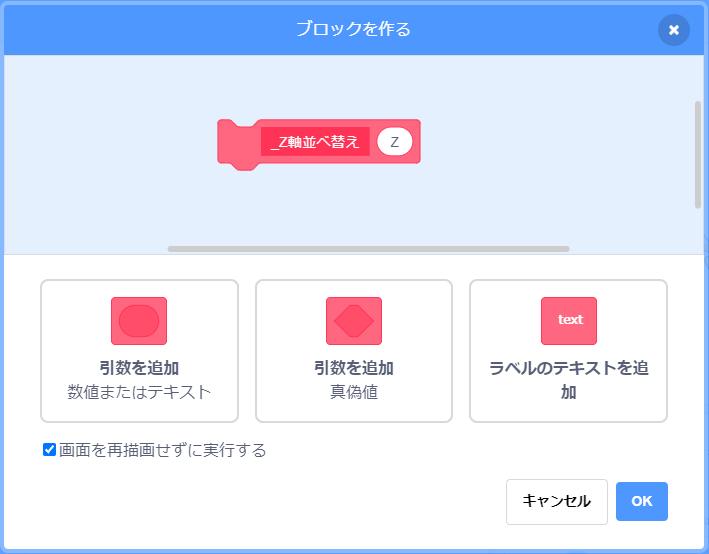Viewport: 709px width, 554px height.
Task: Select the Z argument field on block
Action: tap(394, 142)
